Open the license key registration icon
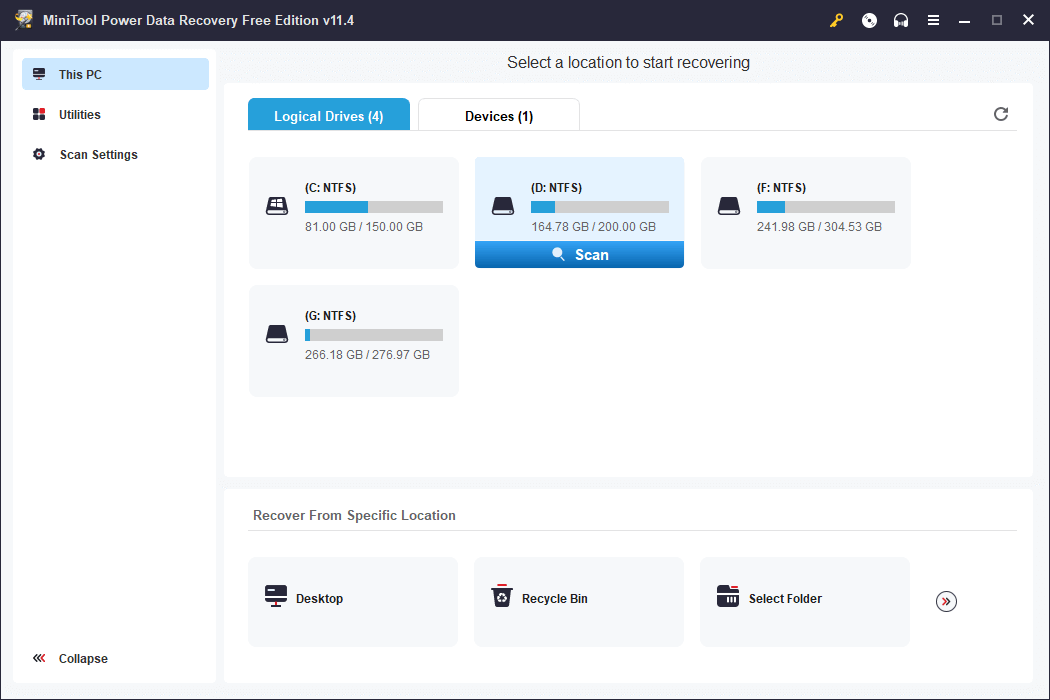The height and width of the screenshot is (700, 1050). click(x=836, y=19)
